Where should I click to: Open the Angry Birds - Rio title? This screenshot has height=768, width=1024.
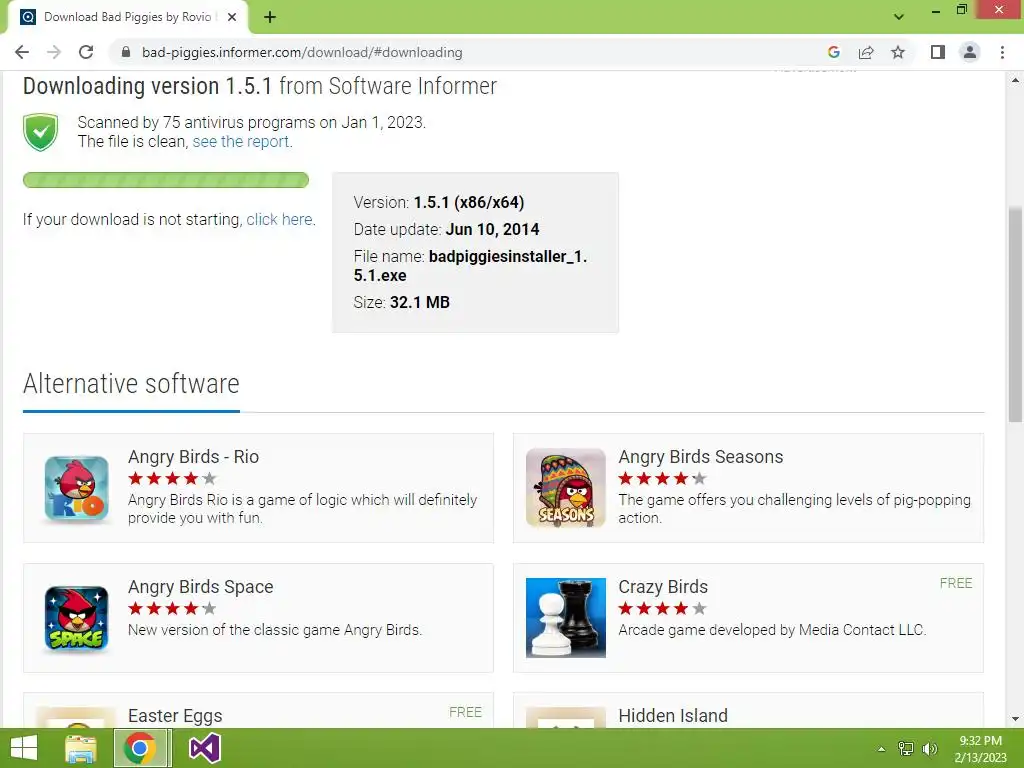[193, 456]
